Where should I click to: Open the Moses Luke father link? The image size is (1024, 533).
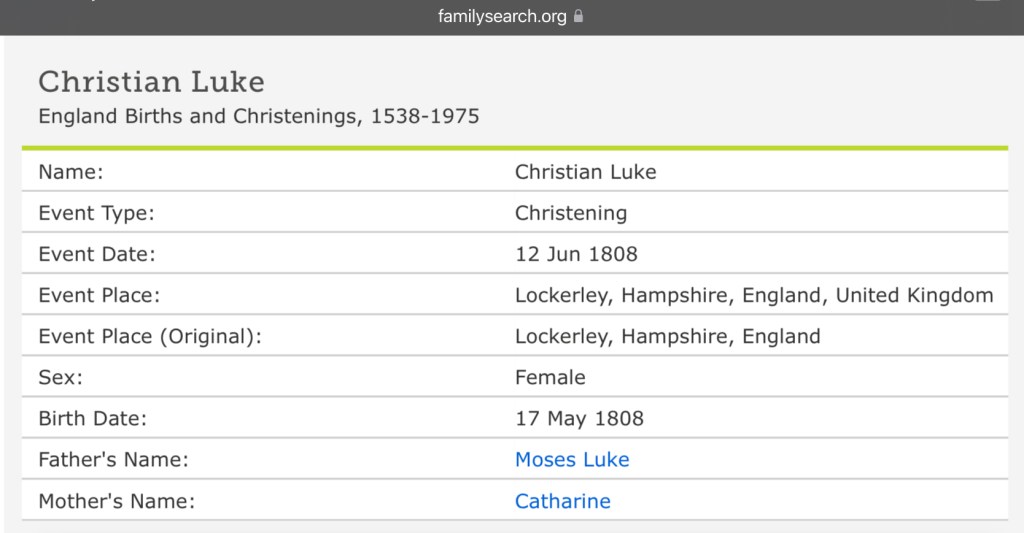[x=572, y=460]
